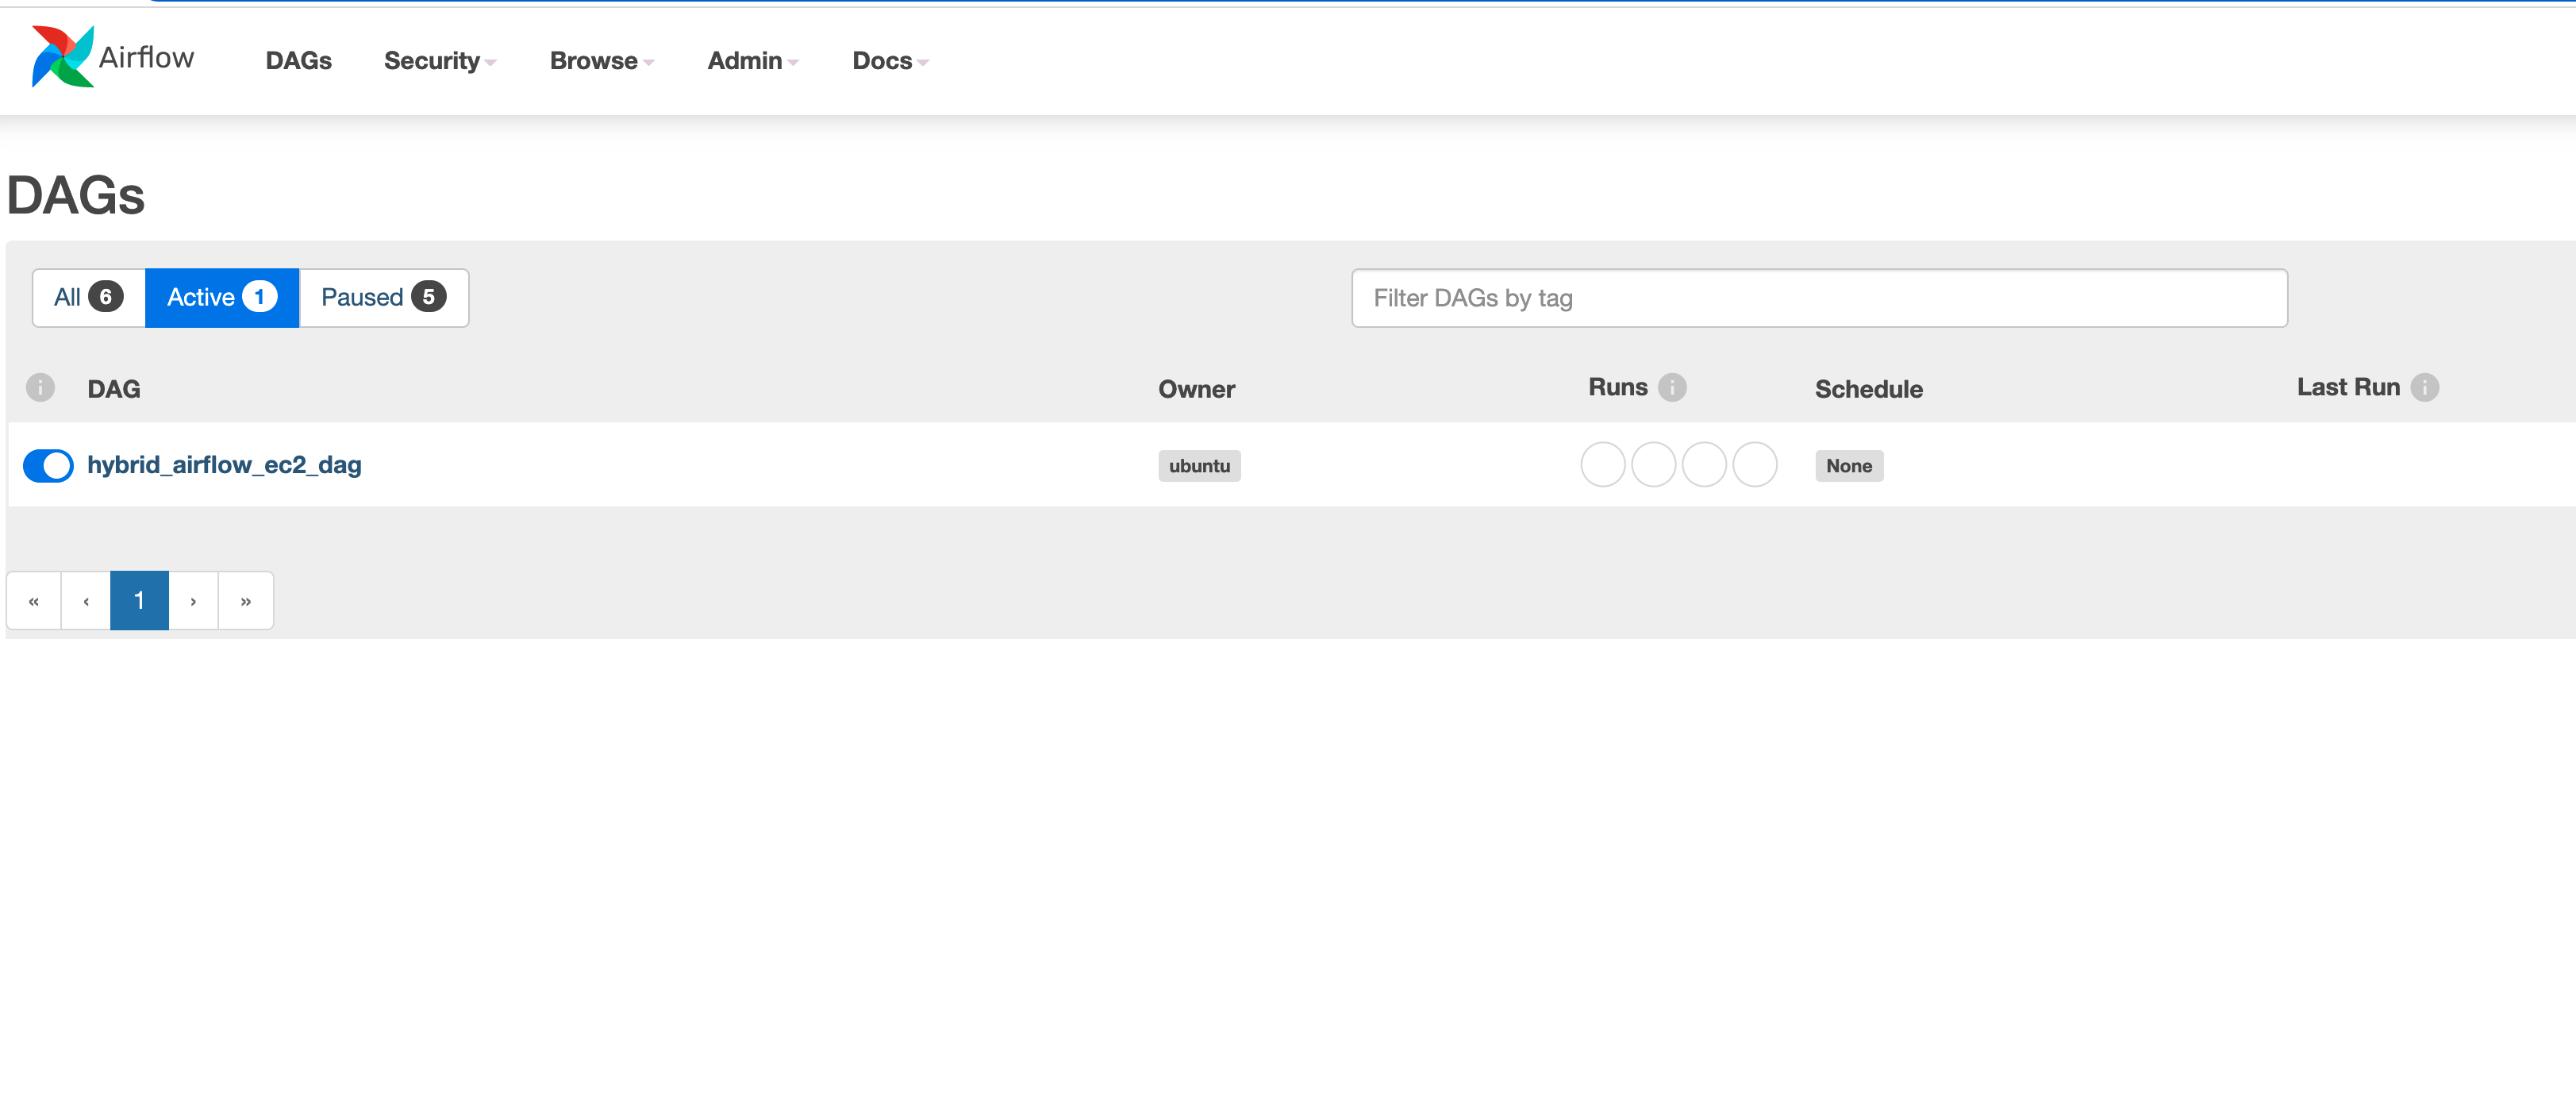This screenshot has width=2576, height=1105.
Task: Click the fourth run status circle
Action: coord(1754,465)
